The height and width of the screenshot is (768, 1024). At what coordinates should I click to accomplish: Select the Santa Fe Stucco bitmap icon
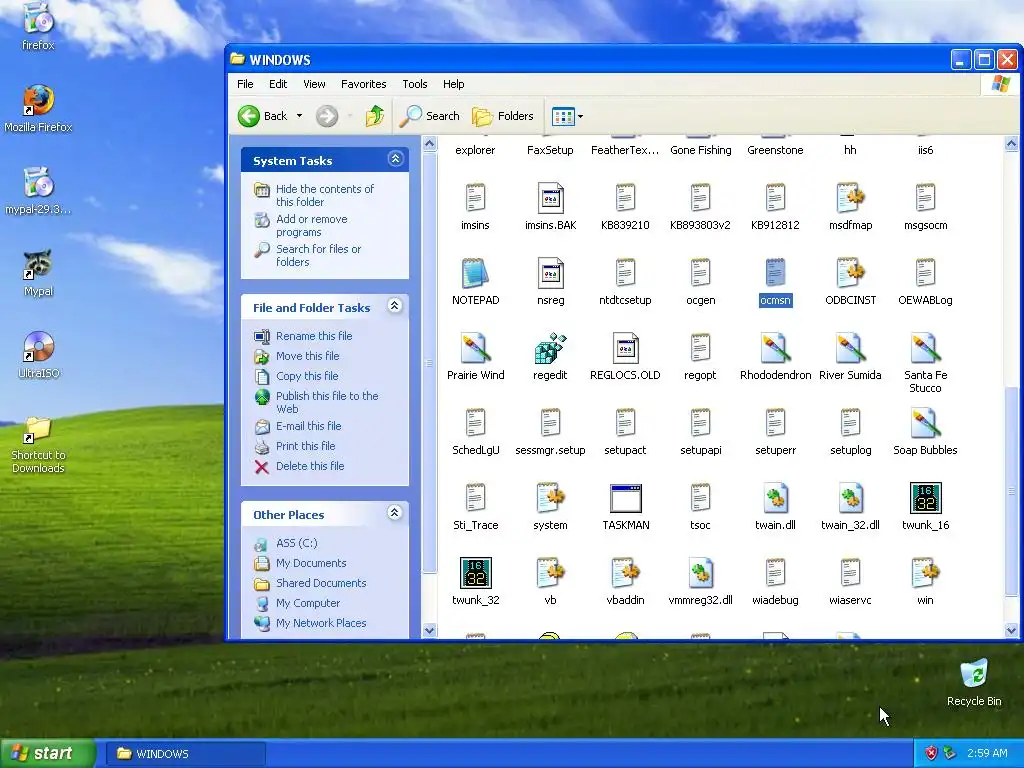[925, 348]
